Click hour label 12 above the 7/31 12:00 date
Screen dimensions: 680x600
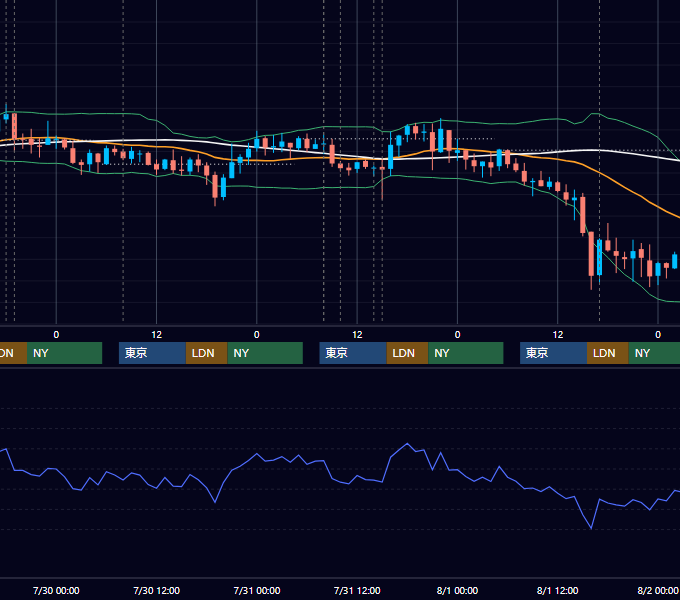click(357, 335)
